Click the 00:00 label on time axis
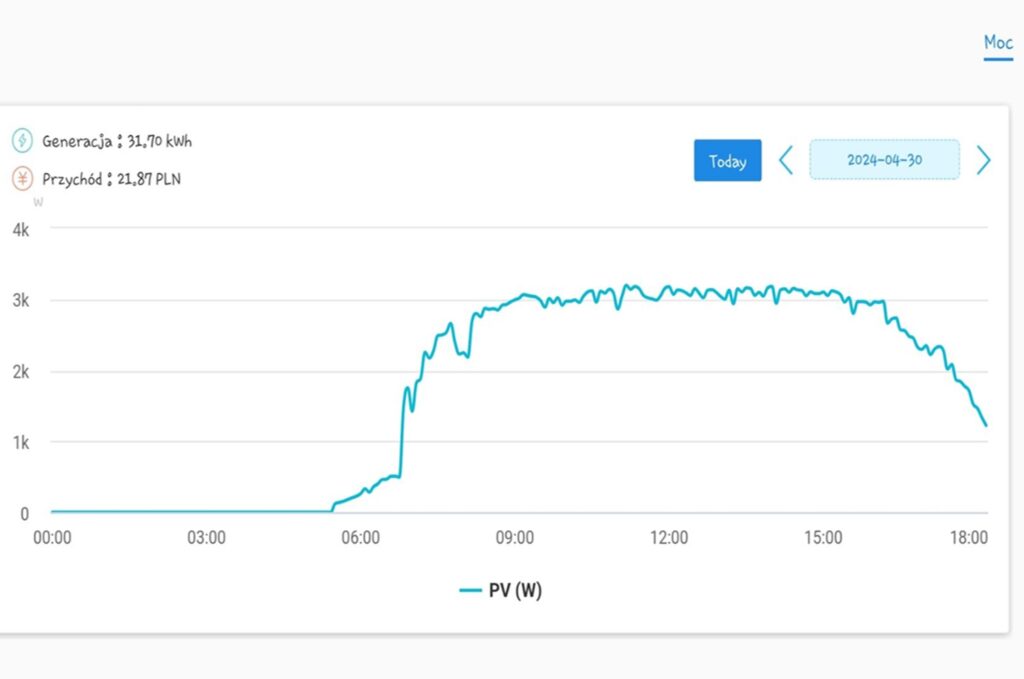 point(52,538)
